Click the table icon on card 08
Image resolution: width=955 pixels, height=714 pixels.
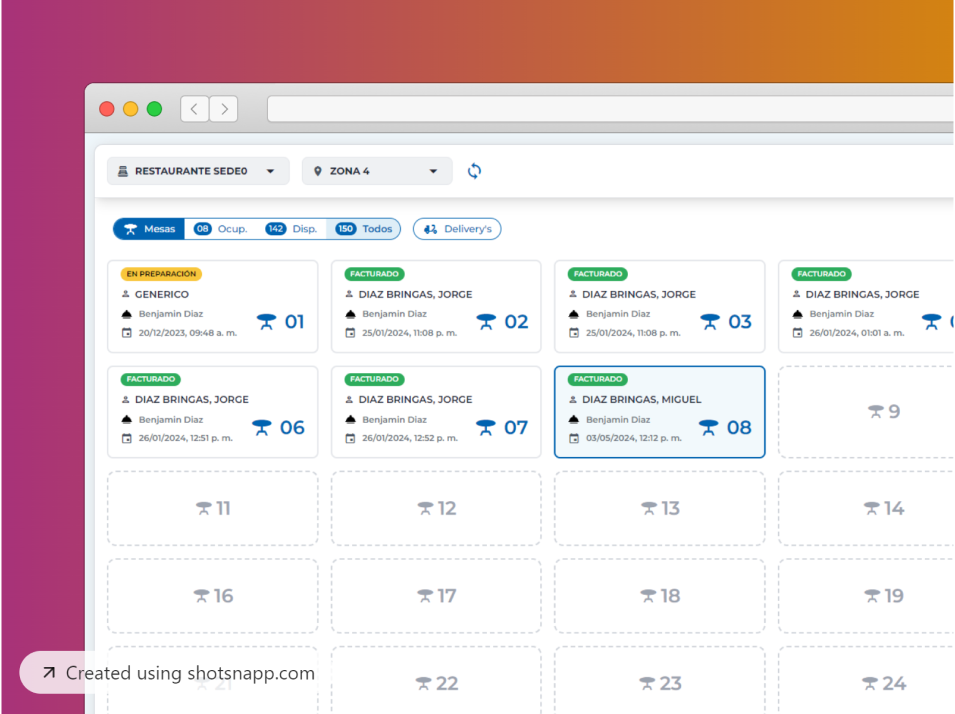(708, 428)
